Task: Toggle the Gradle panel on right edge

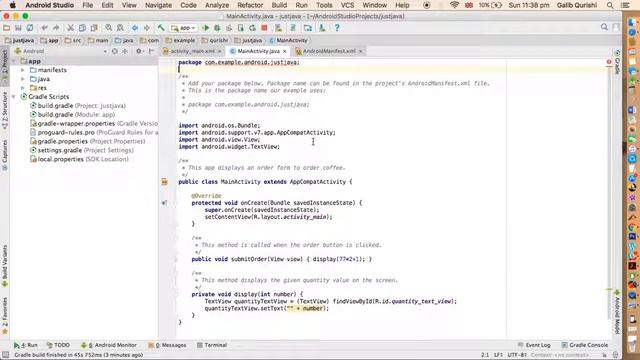Action: [617, 62]
